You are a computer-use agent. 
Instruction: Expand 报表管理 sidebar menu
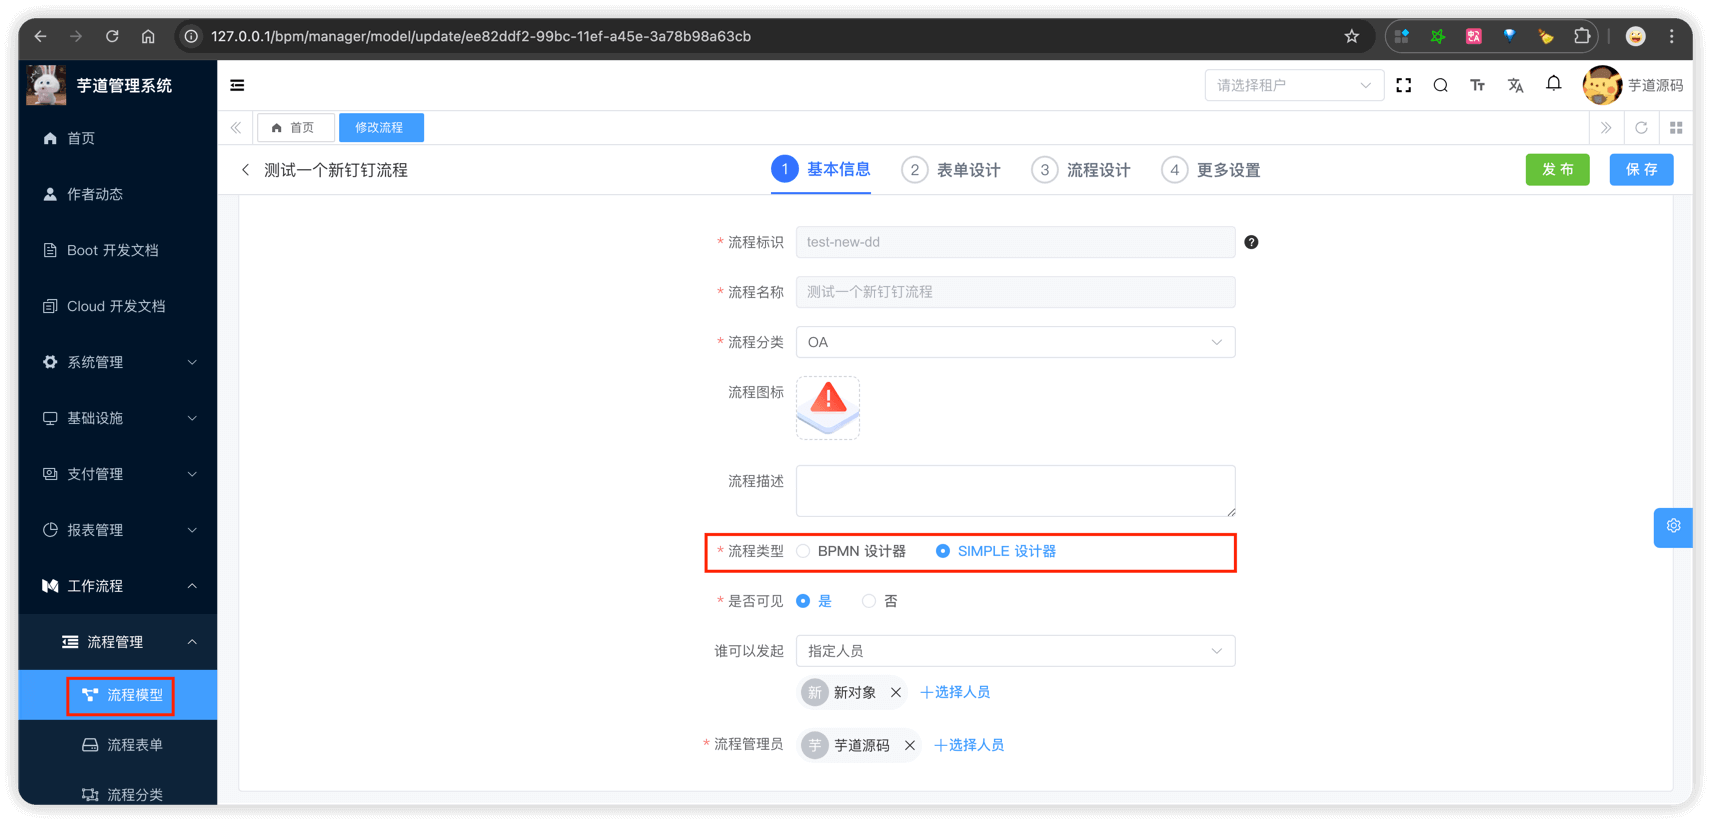118,530
